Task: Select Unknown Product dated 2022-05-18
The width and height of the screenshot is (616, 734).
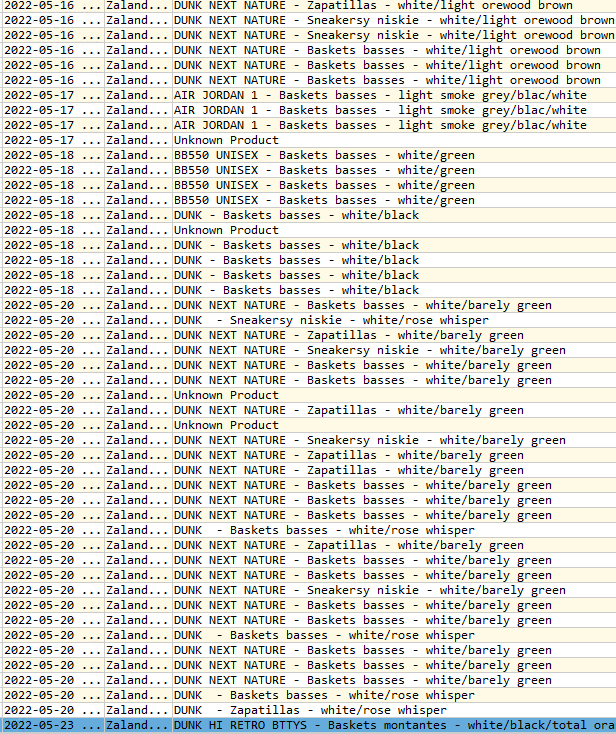Action: (x=394, y=230)
